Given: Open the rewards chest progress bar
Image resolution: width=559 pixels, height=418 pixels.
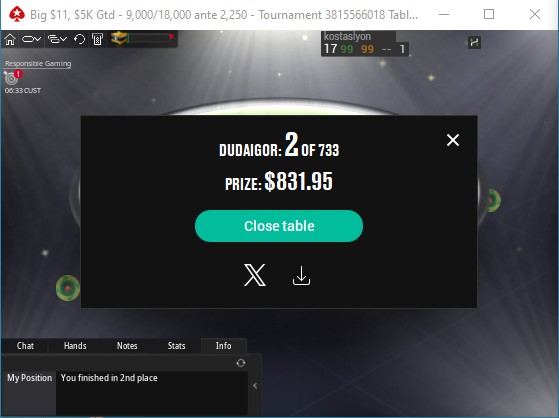Looking at the screenshot, I should point(142,39).
